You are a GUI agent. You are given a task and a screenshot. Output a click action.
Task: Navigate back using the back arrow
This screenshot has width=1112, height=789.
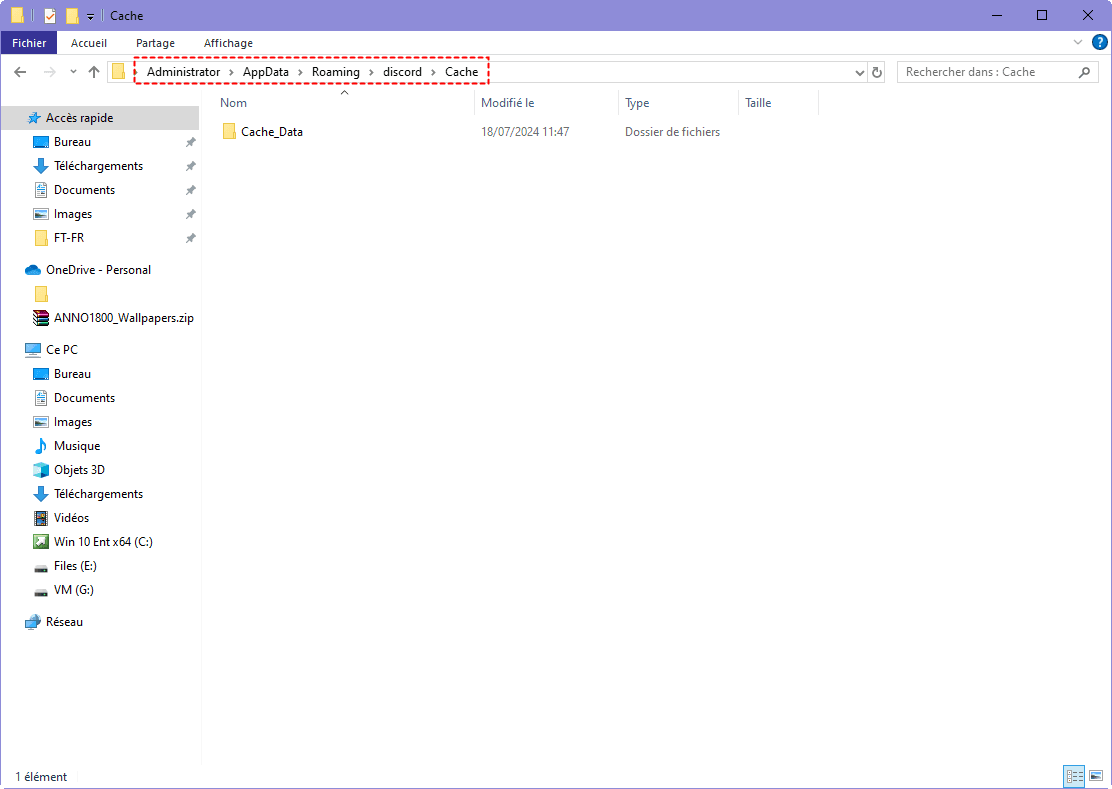pyautogui.click(x=20, y=71)
